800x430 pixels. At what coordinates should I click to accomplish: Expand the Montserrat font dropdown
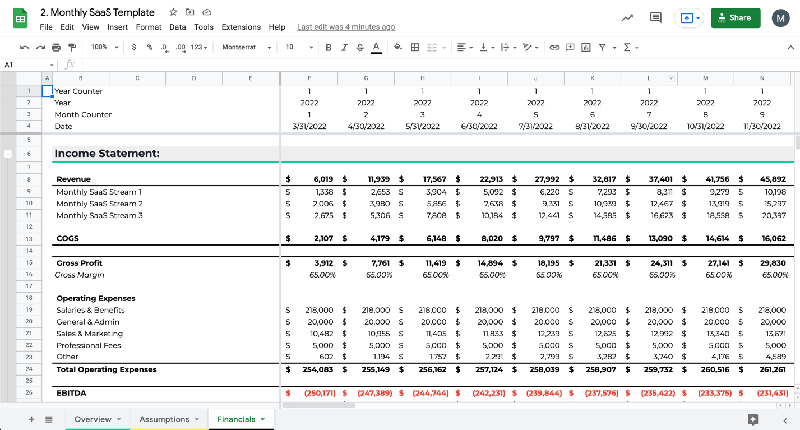pos(243,46)
